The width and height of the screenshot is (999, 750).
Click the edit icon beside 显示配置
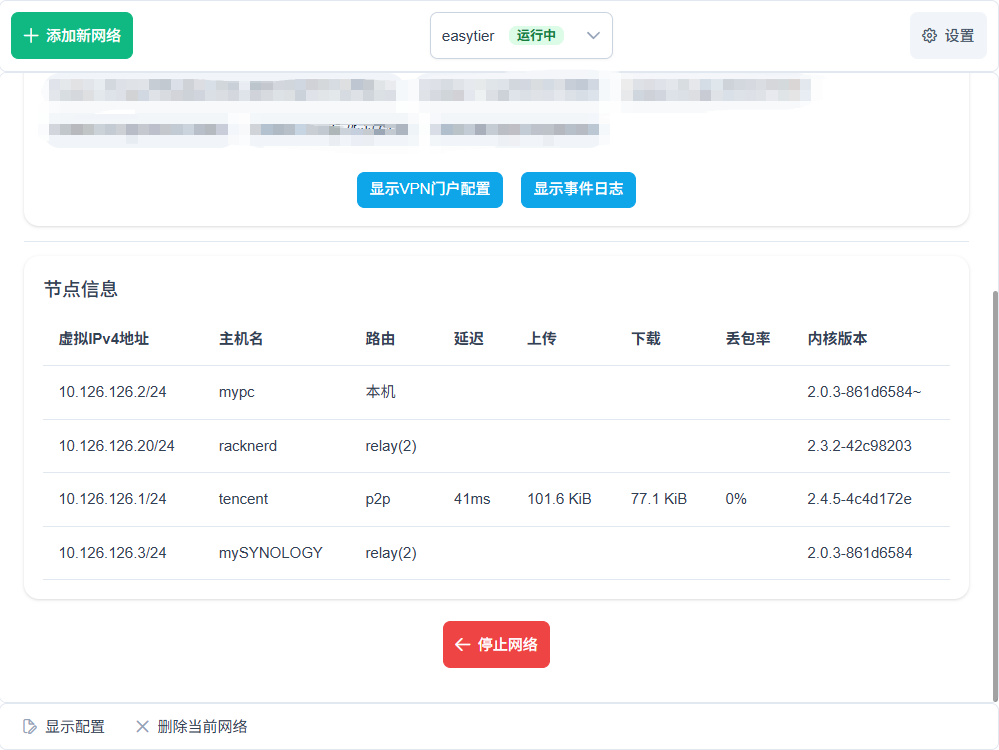click(30, 727)
